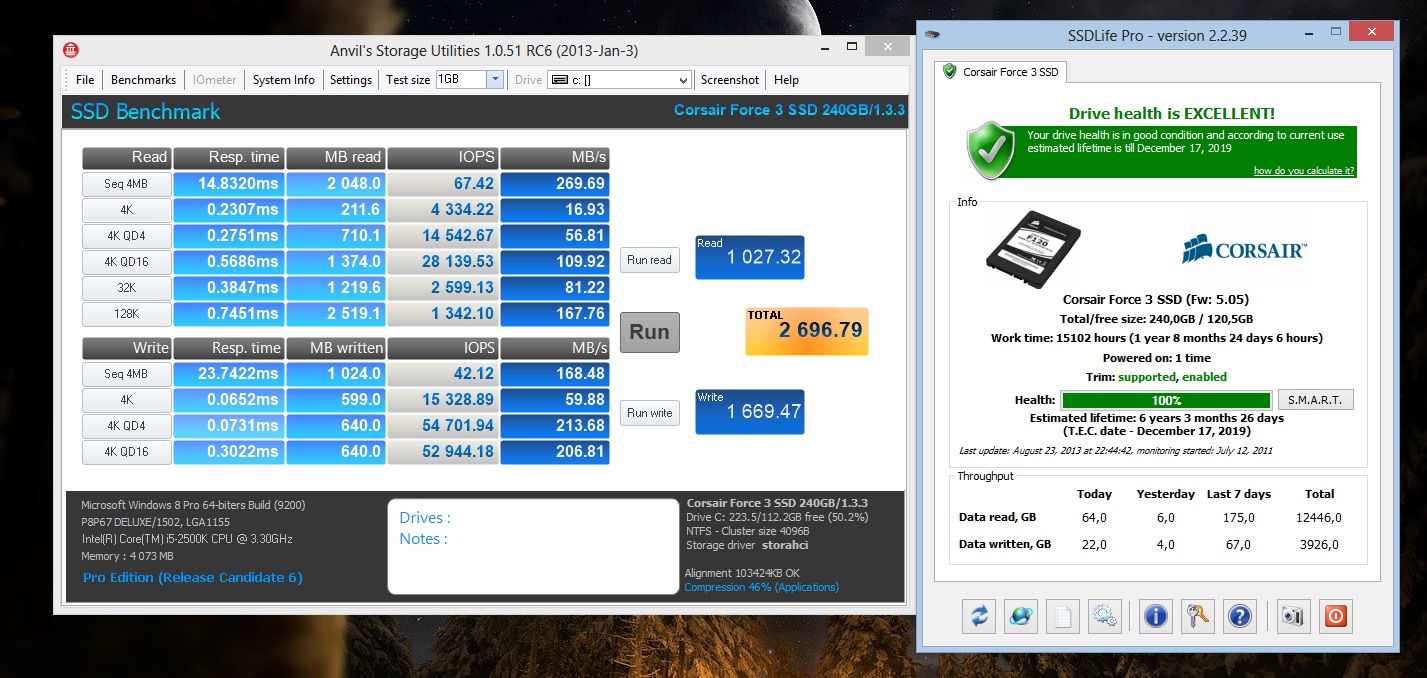The width and height of the screenshot is (1427, 678).
Task: Click the blue info icon in SSDLife
Action: pos(1156,616)
